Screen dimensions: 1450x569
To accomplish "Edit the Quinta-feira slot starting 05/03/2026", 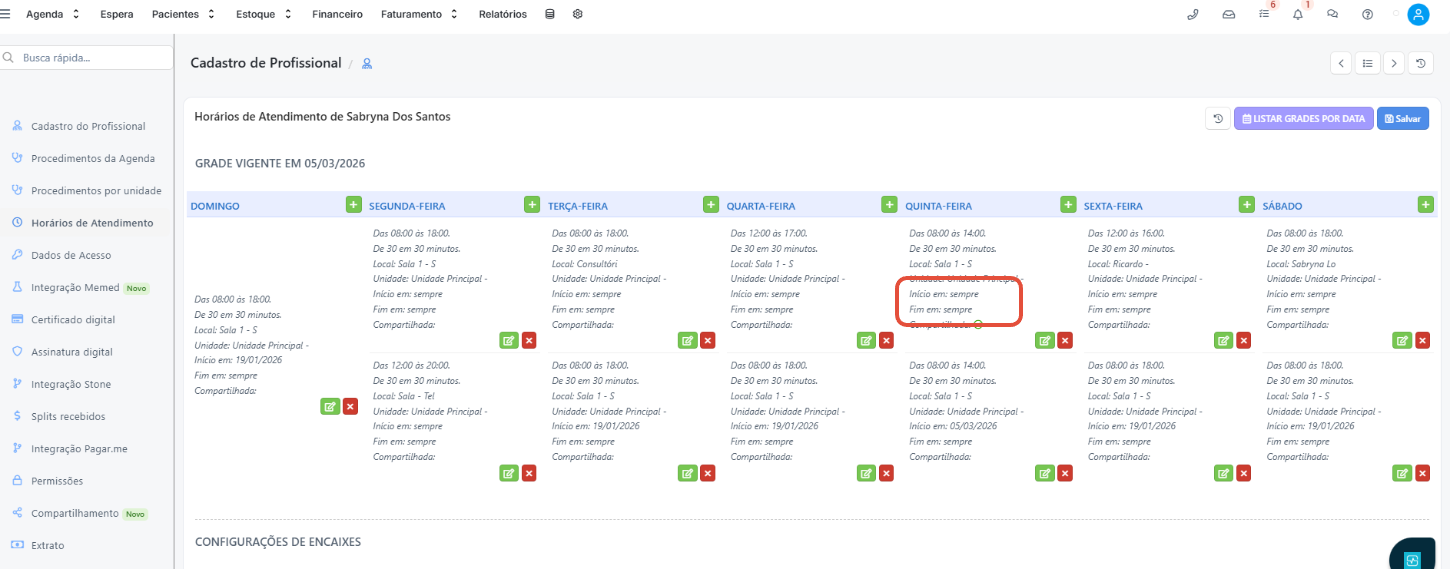I will (1045, 473).
